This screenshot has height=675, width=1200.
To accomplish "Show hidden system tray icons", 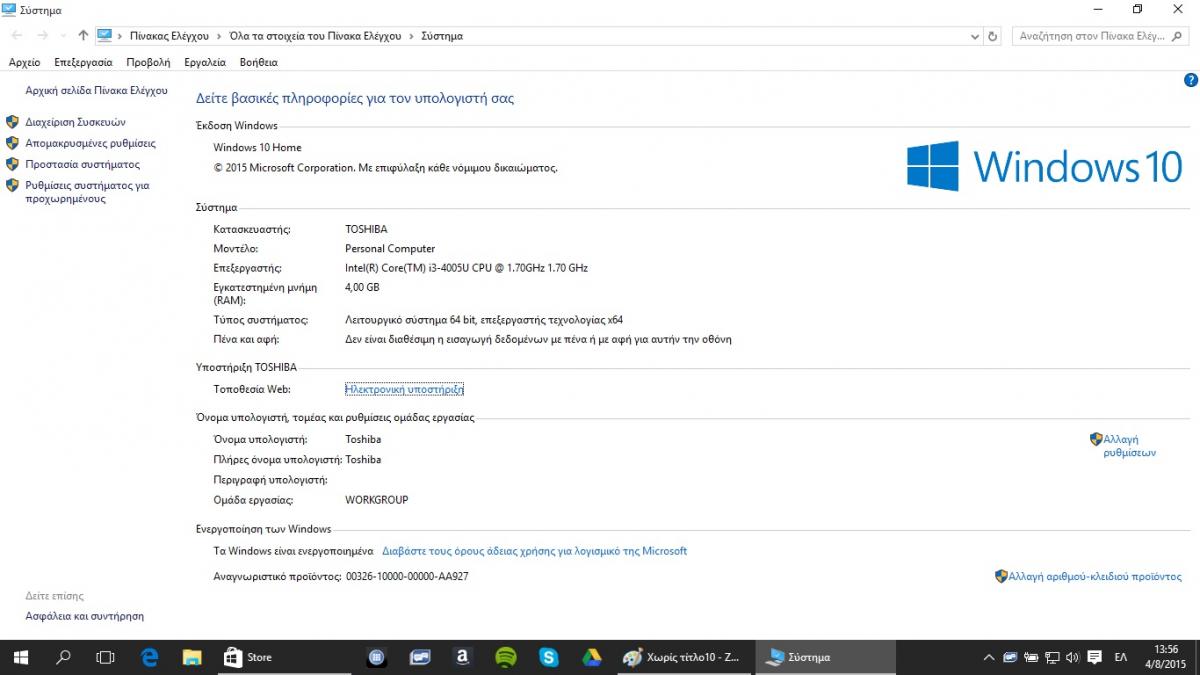I will click(x=989, y=657).
